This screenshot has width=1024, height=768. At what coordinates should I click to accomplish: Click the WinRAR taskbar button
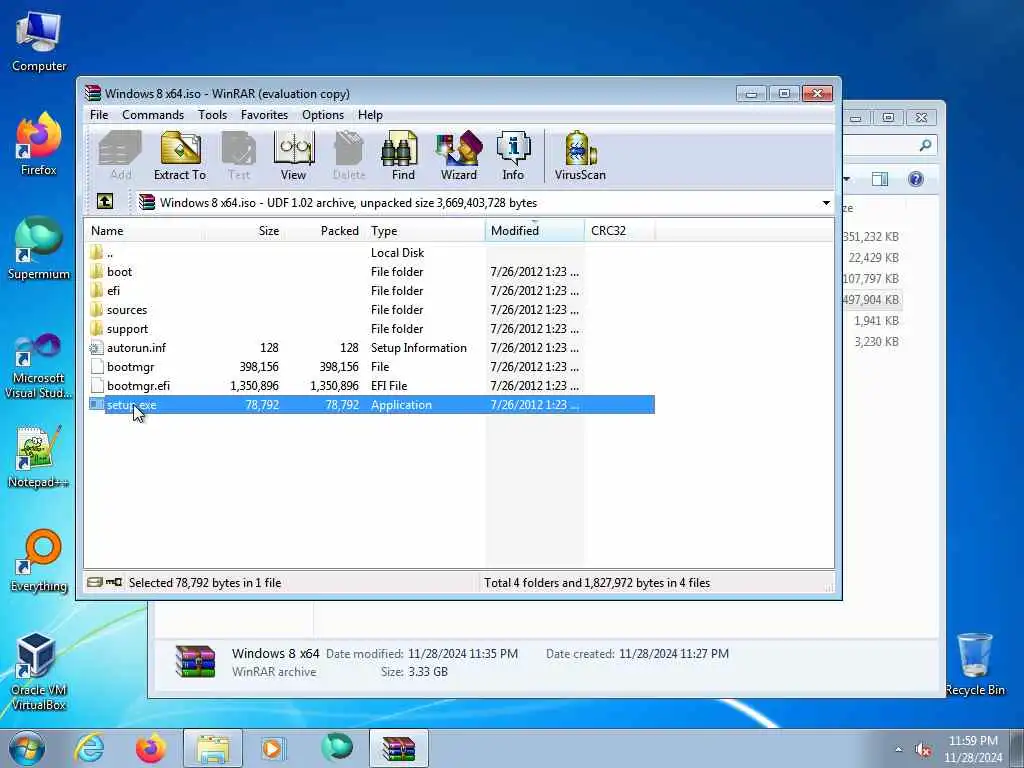398,748
